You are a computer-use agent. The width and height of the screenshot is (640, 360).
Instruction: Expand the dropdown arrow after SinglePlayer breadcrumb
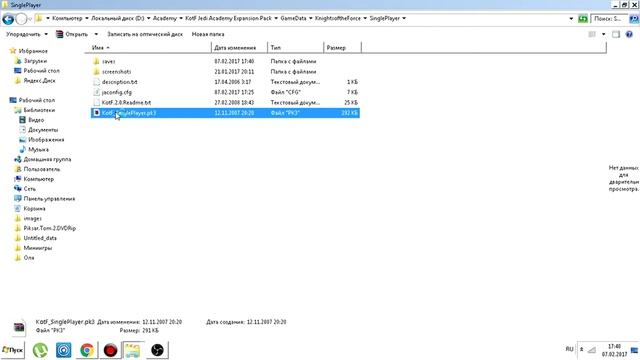(x=404, y=18)
